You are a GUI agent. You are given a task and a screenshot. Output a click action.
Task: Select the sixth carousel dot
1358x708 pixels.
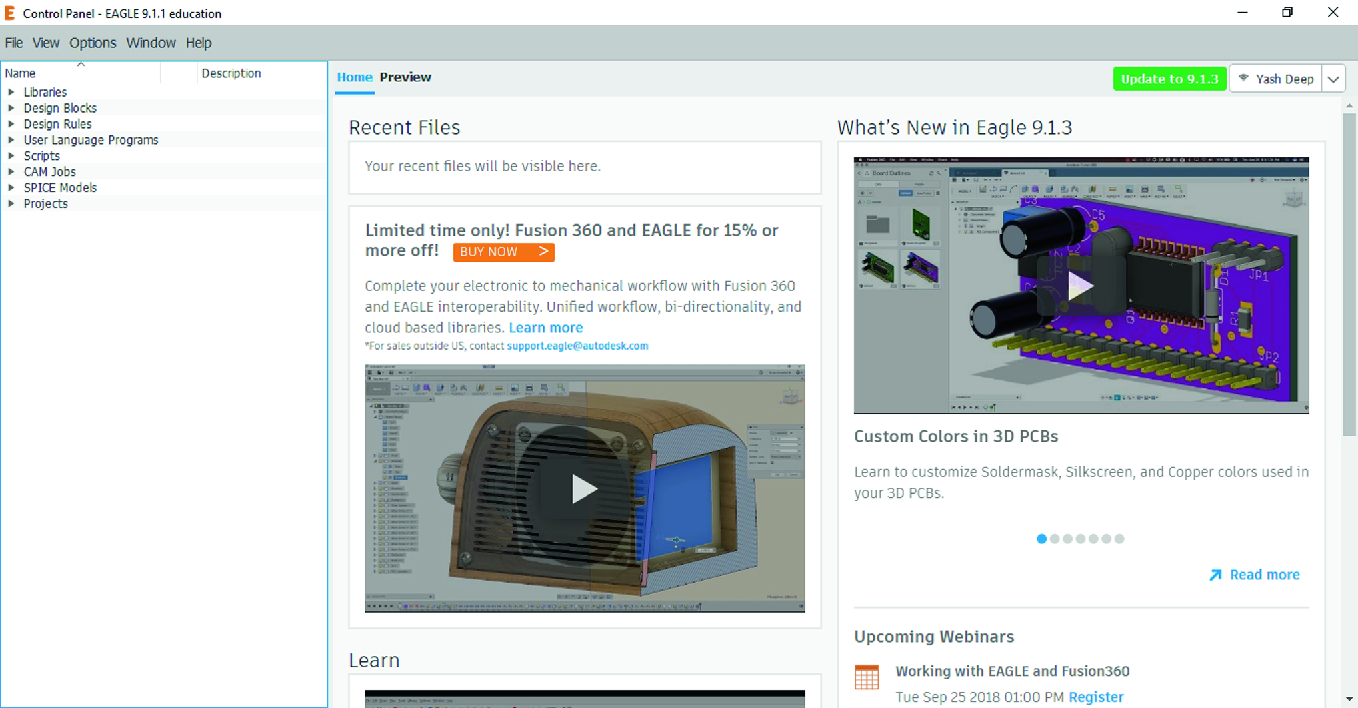coord(1107,539)
